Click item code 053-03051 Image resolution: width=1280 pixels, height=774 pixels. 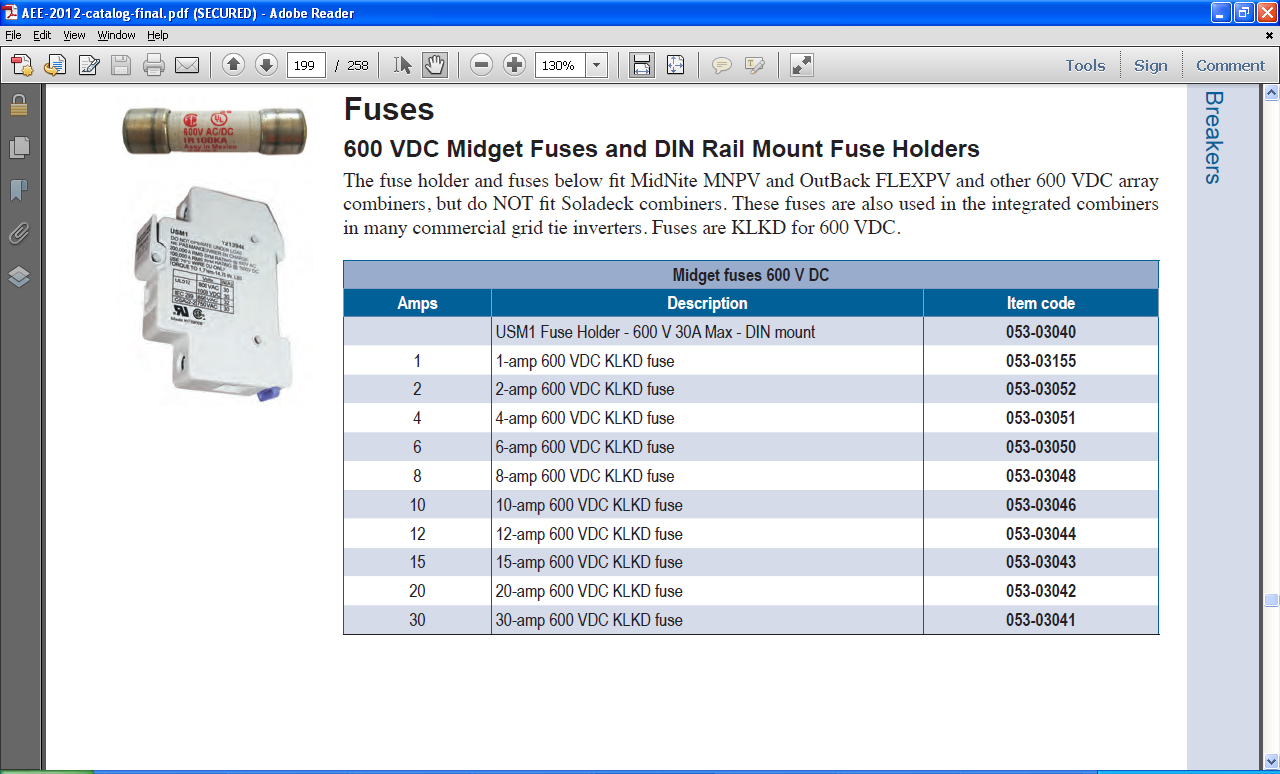1041,418
